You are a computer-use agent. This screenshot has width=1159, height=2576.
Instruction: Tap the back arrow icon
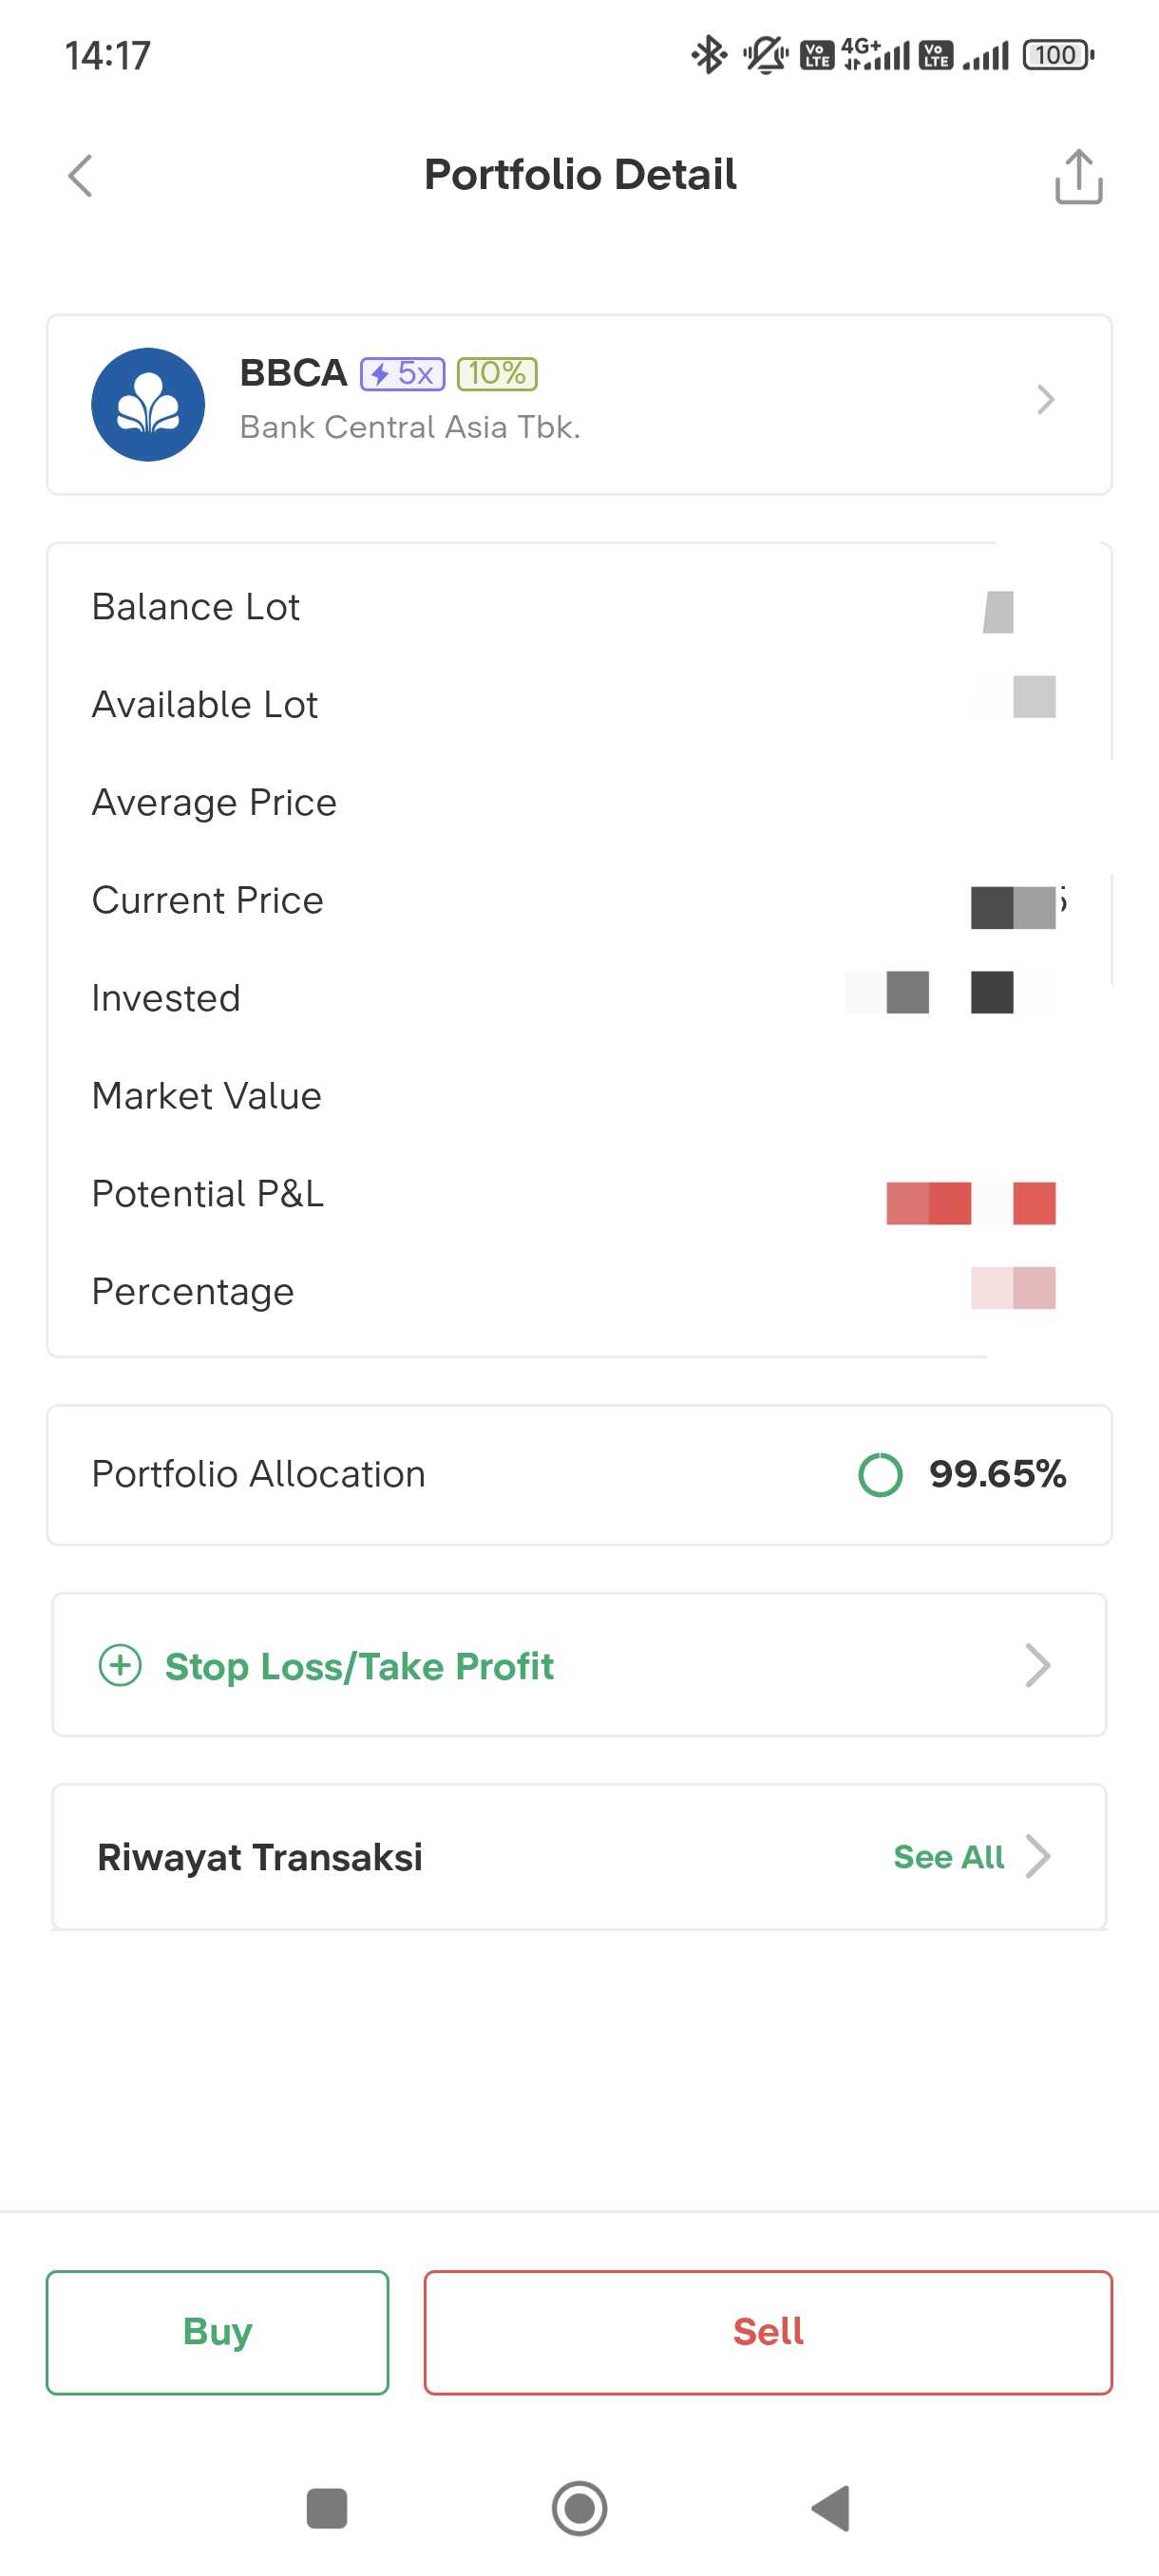(80, 176)
